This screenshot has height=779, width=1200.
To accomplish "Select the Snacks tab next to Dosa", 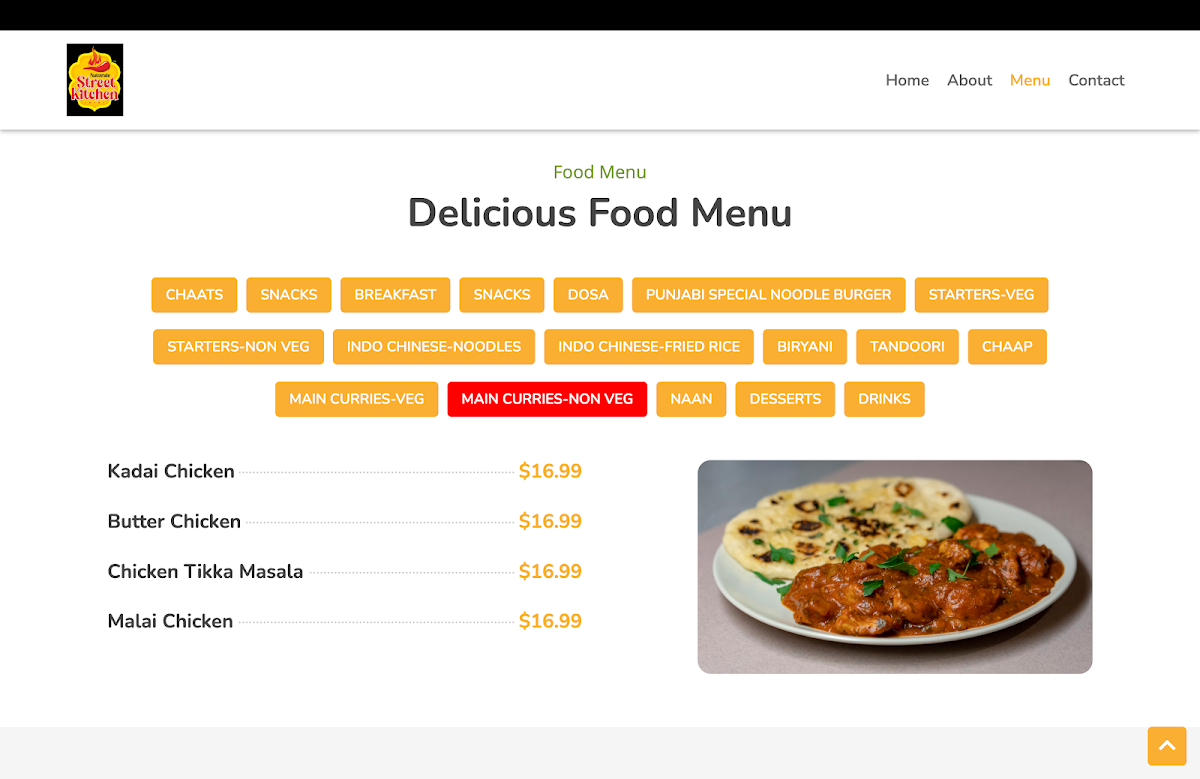I will click(502, 295).
